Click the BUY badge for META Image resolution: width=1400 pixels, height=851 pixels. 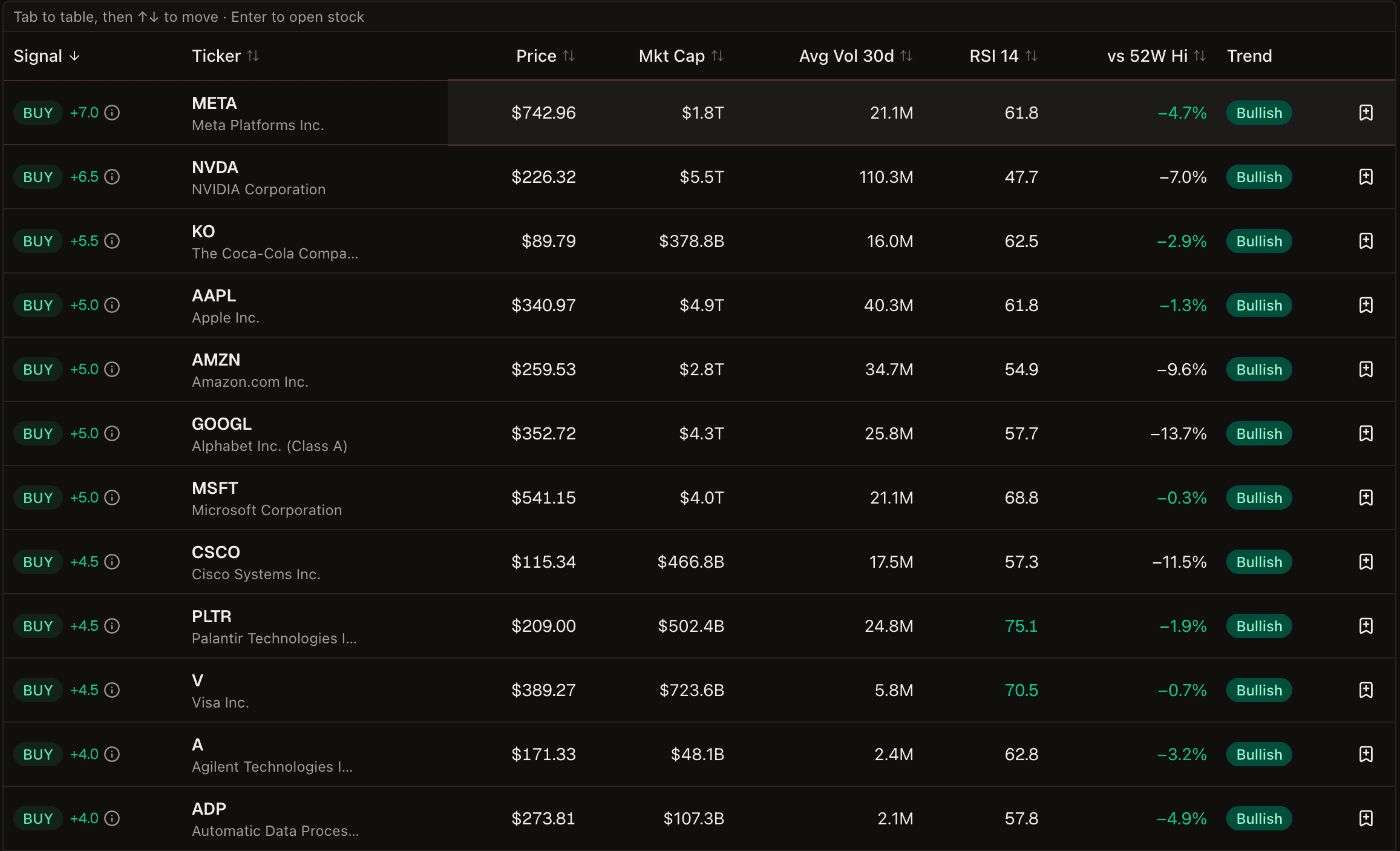(38, 113)
